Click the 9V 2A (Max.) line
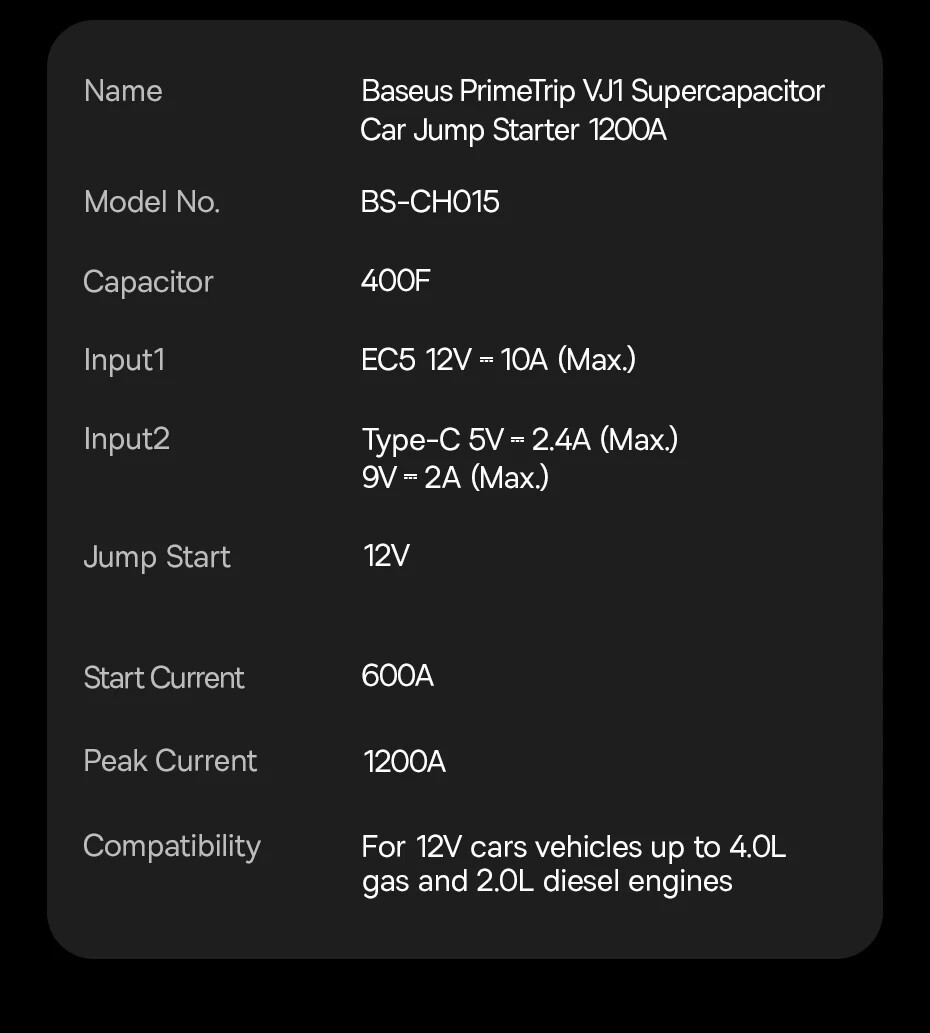The image size is (930, 1033). point(455,478)
